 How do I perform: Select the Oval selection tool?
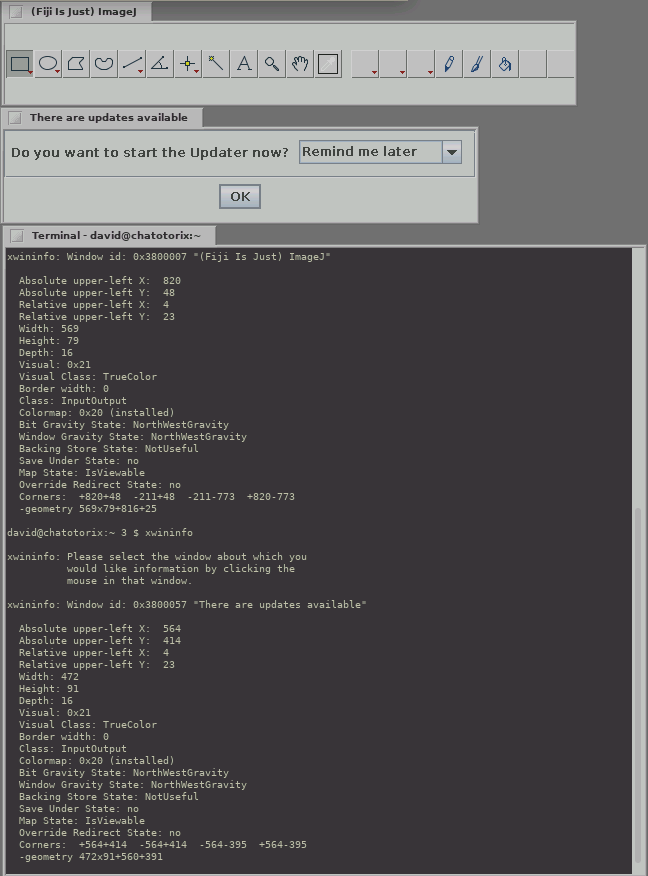[x=48, y=65]
